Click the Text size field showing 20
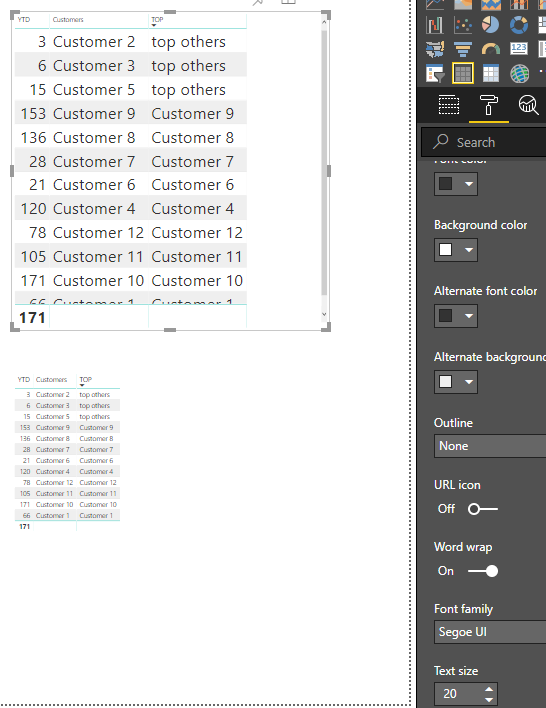Viewport: 546px width, 708px height. pyautogui.click(x=458, y=694)
